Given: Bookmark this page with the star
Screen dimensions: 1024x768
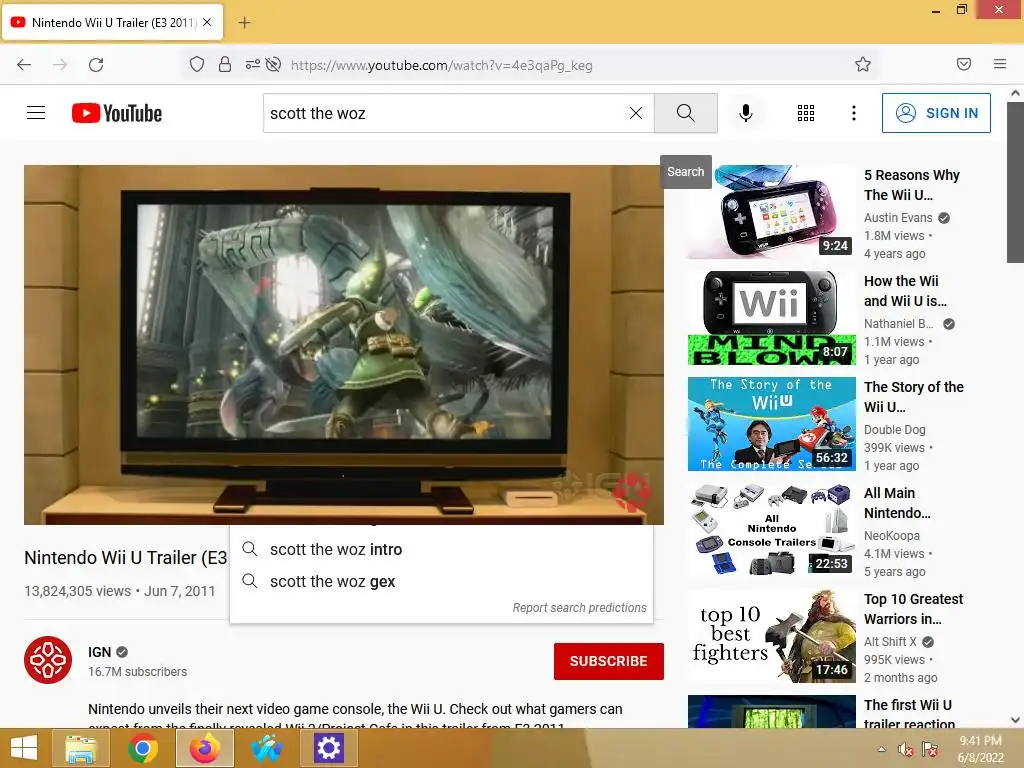Looking at the screenshot, I should (863, 64).
